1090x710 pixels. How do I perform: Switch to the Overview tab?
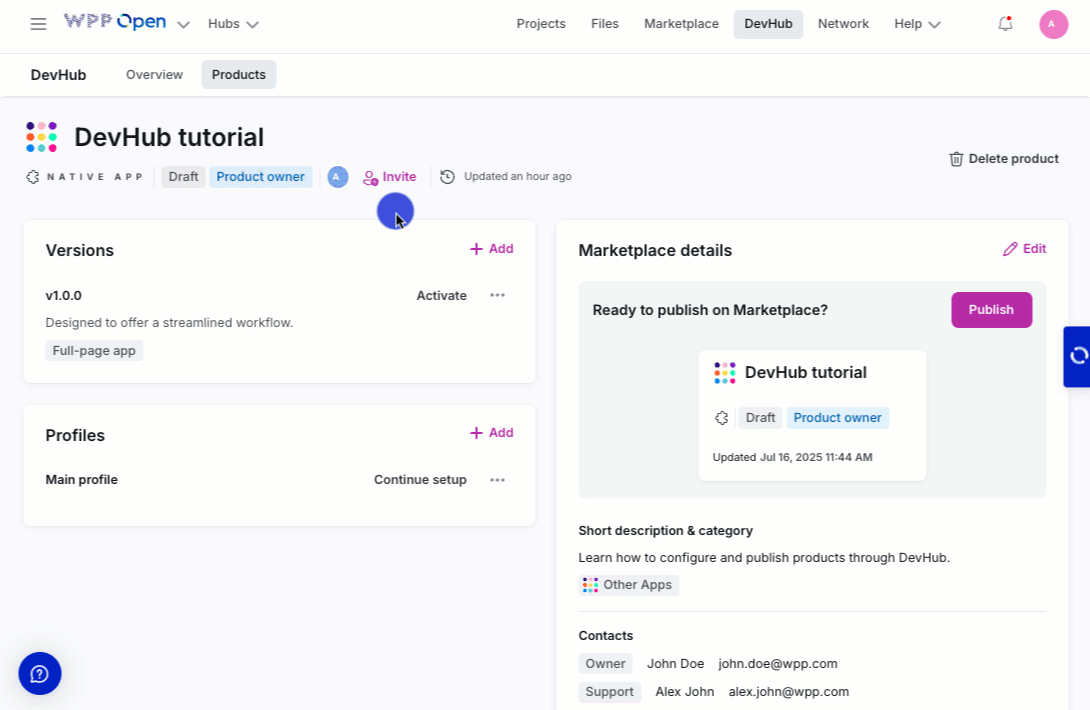(x=154, y=75)
